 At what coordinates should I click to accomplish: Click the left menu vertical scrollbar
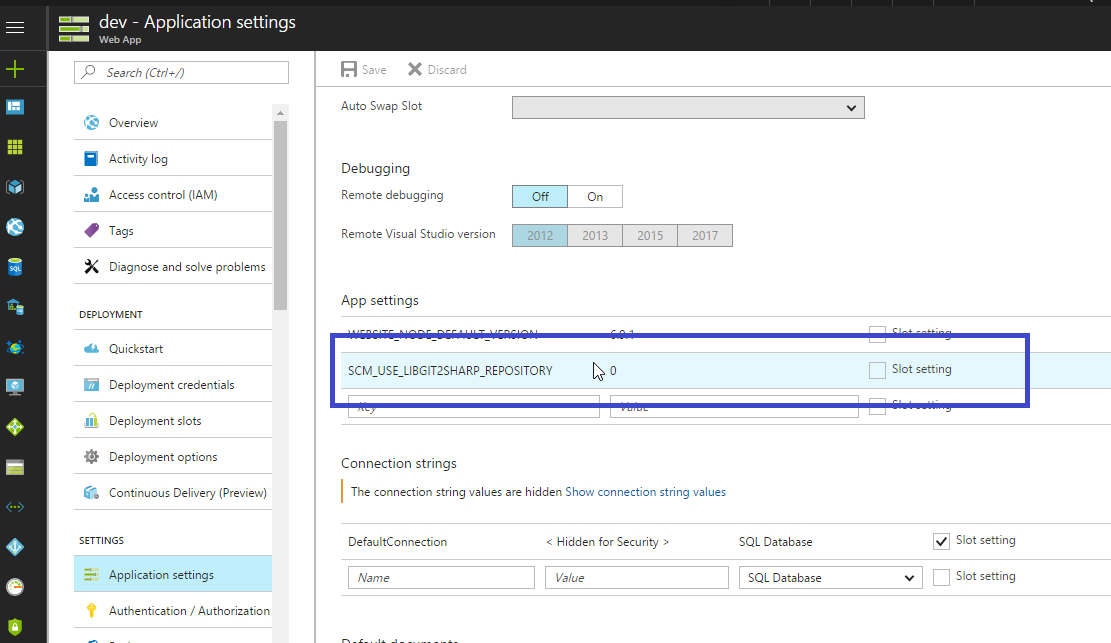[280, 210]
